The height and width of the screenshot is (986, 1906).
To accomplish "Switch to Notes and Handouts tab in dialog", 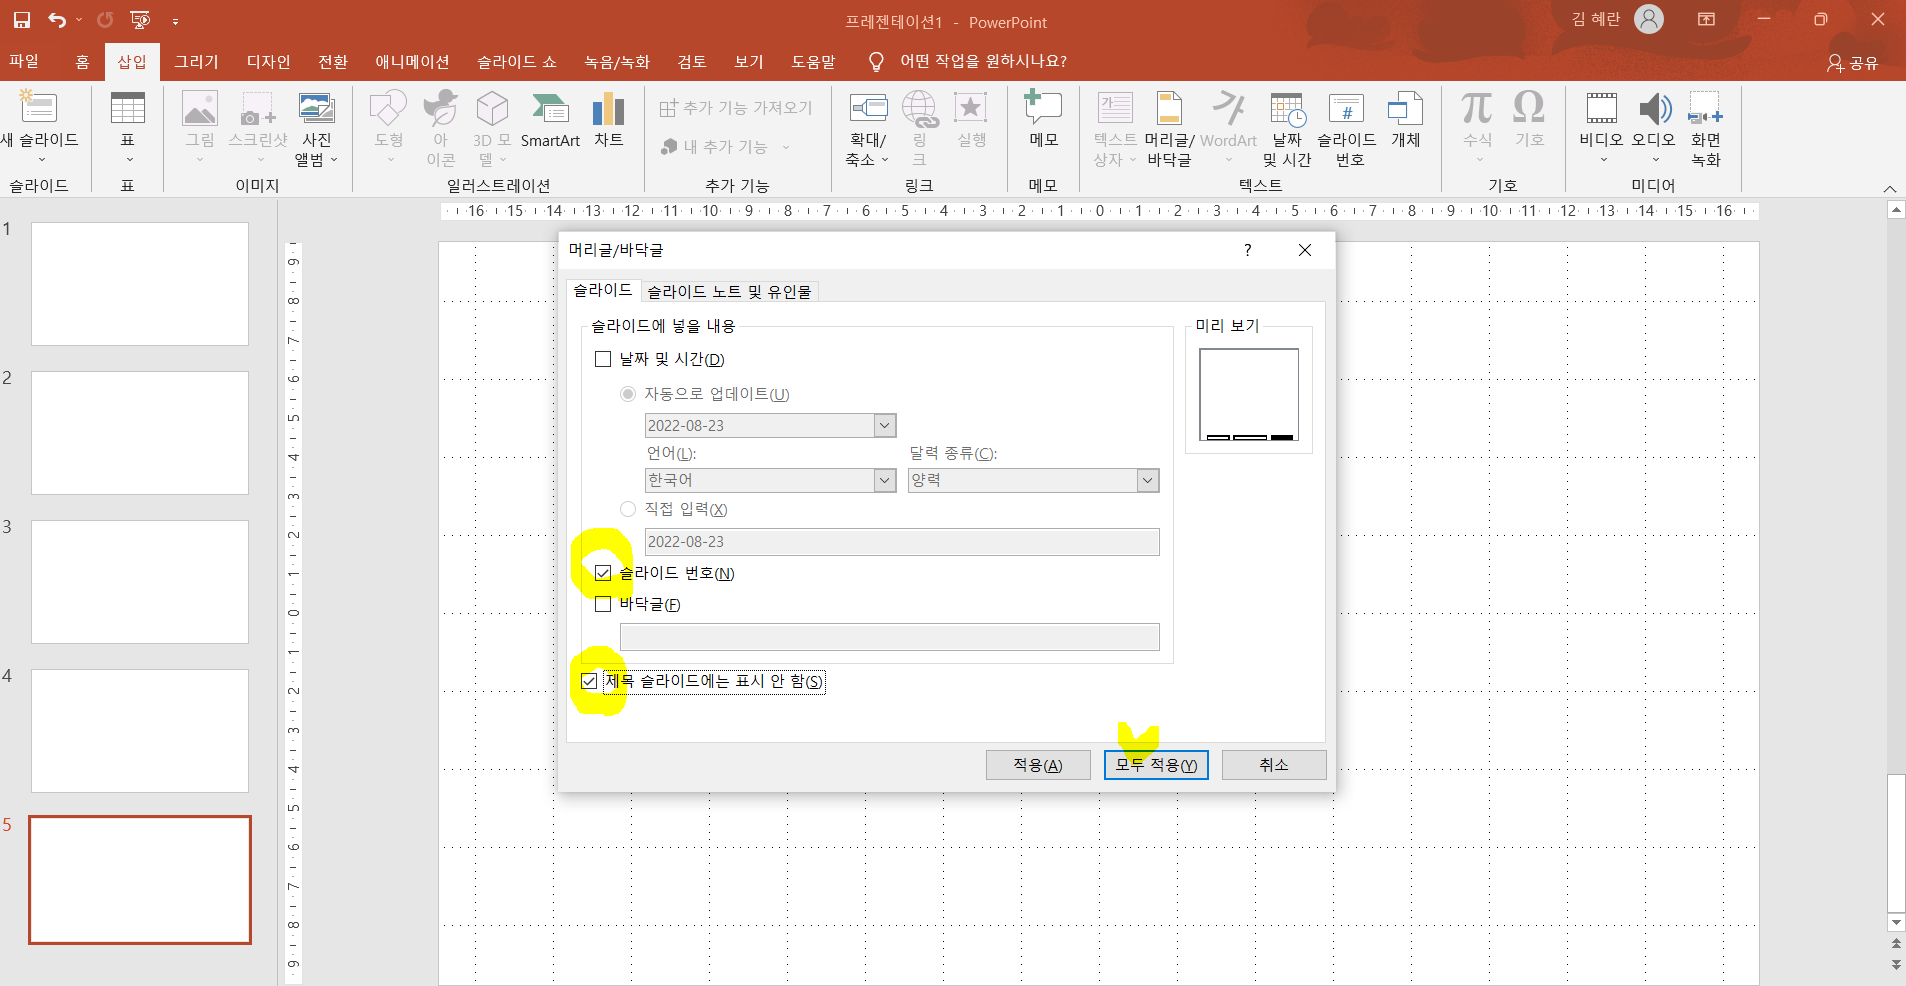I will [x=729, y=291].
